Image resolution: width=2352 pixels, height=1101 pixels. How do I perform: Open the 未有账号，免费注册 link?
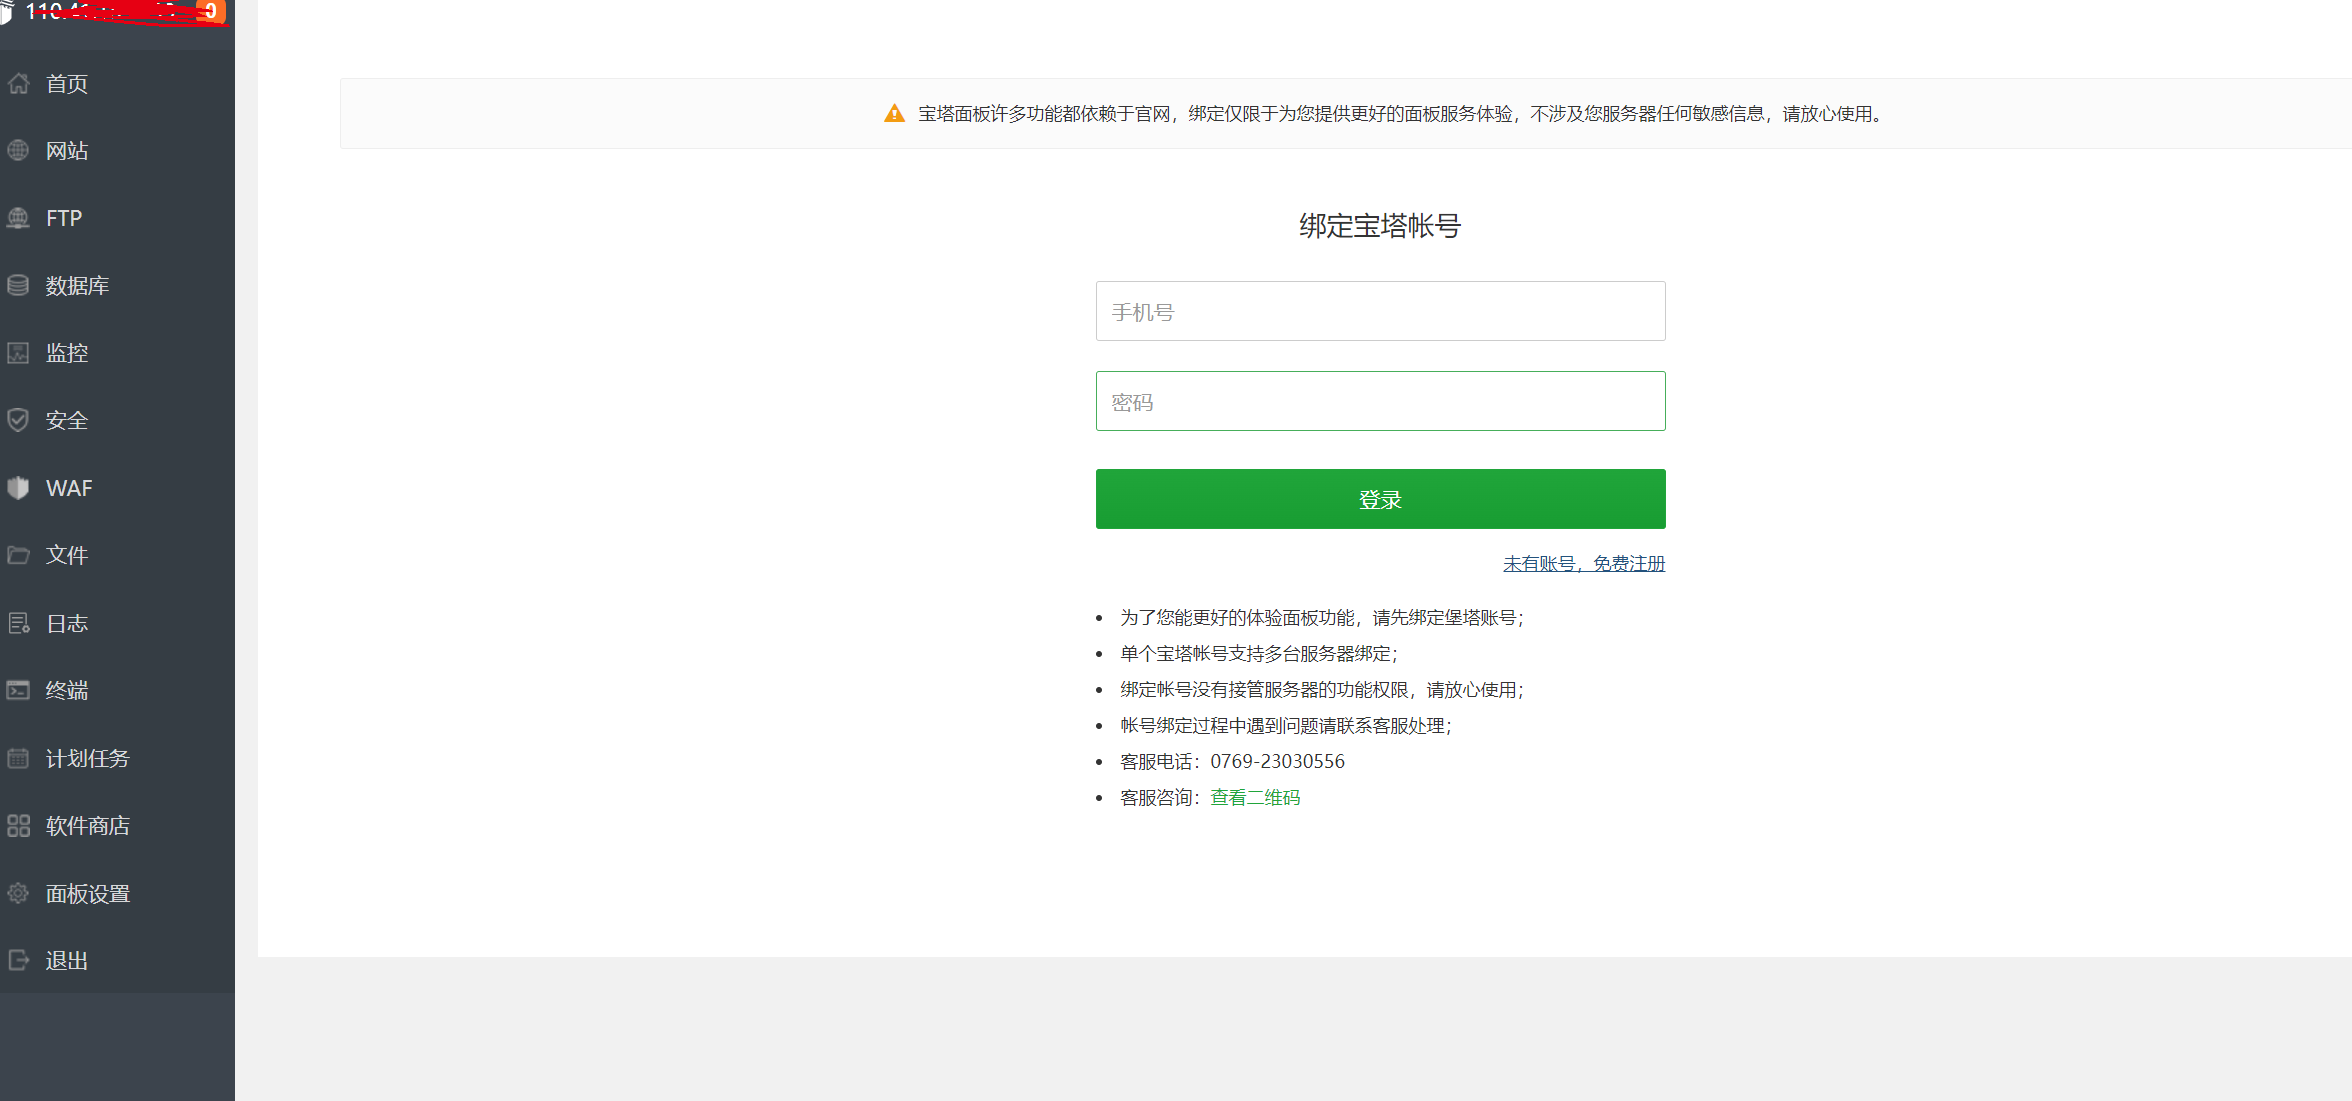(x=1584, y=564)
